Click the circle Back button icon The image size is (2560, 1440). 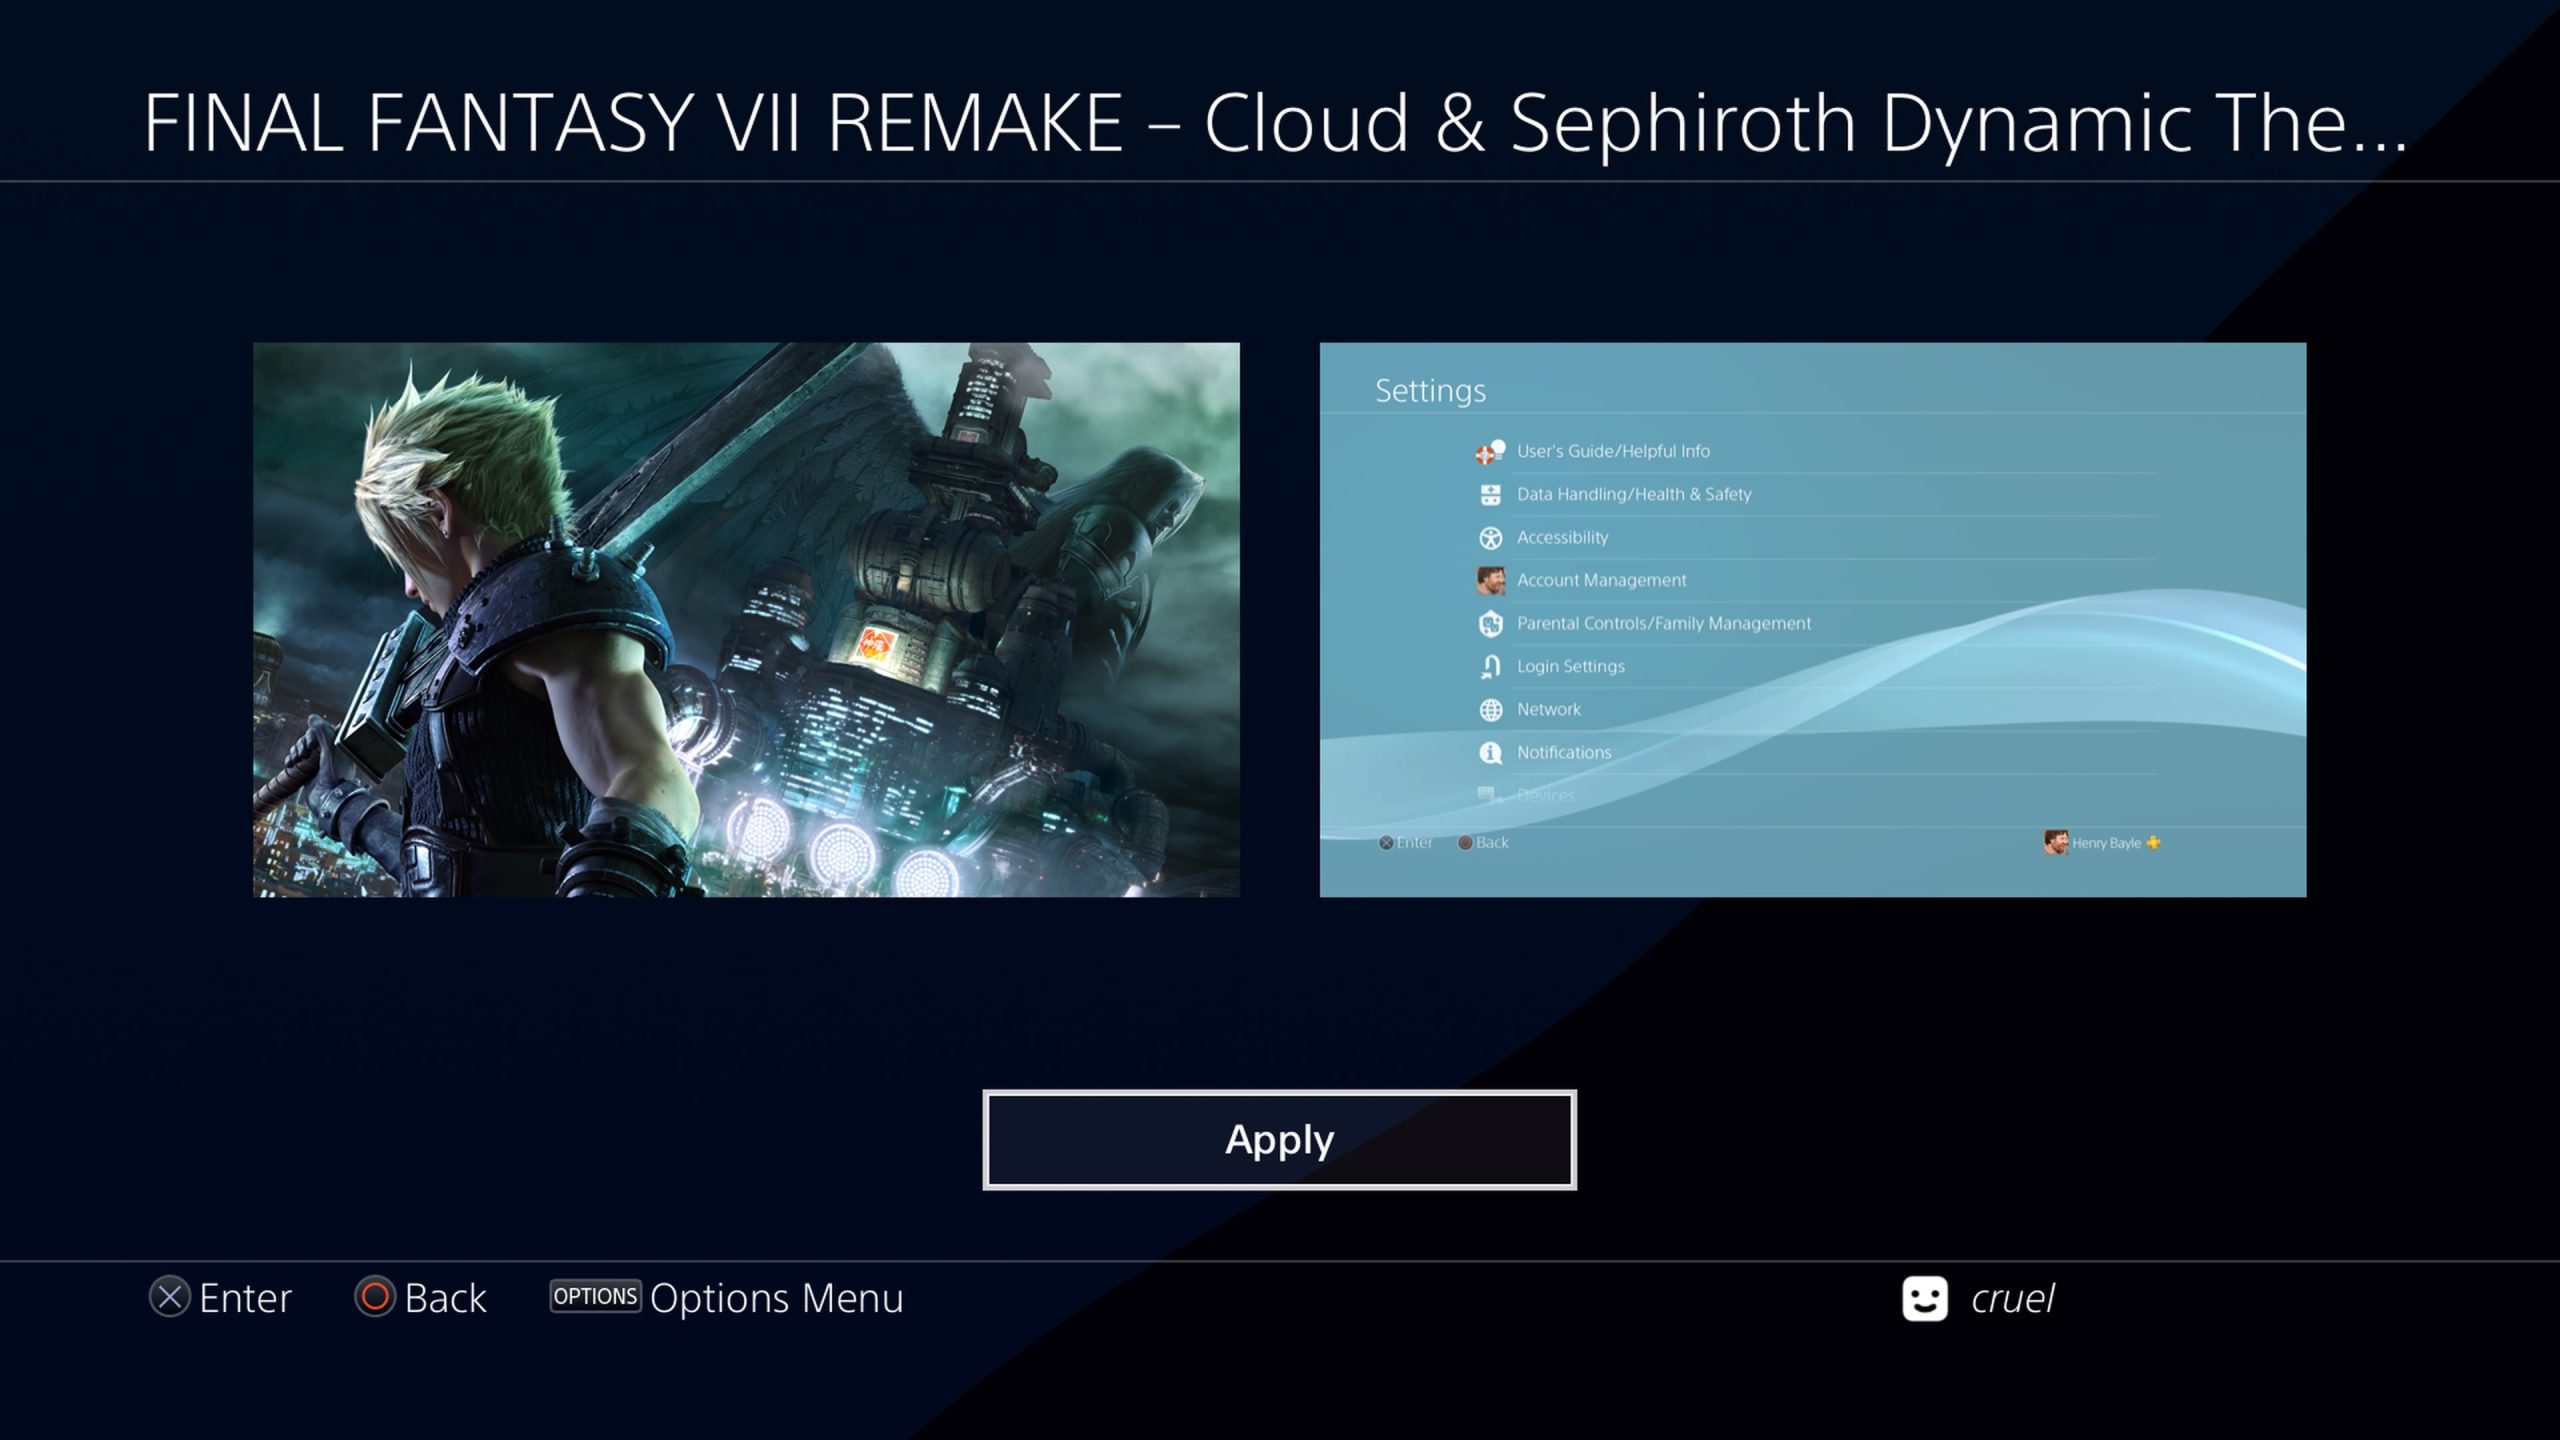click(x=375, y=1298)
